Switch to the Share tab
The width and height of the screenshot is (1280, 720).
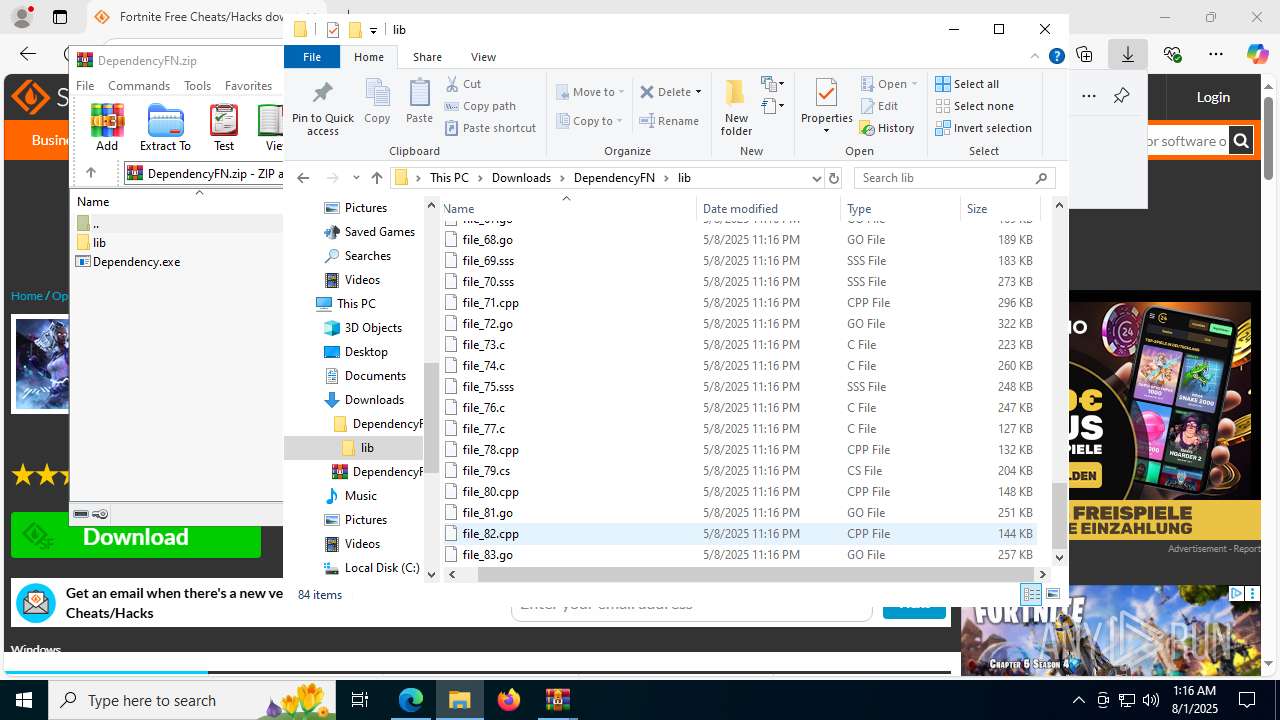point(427,57)
